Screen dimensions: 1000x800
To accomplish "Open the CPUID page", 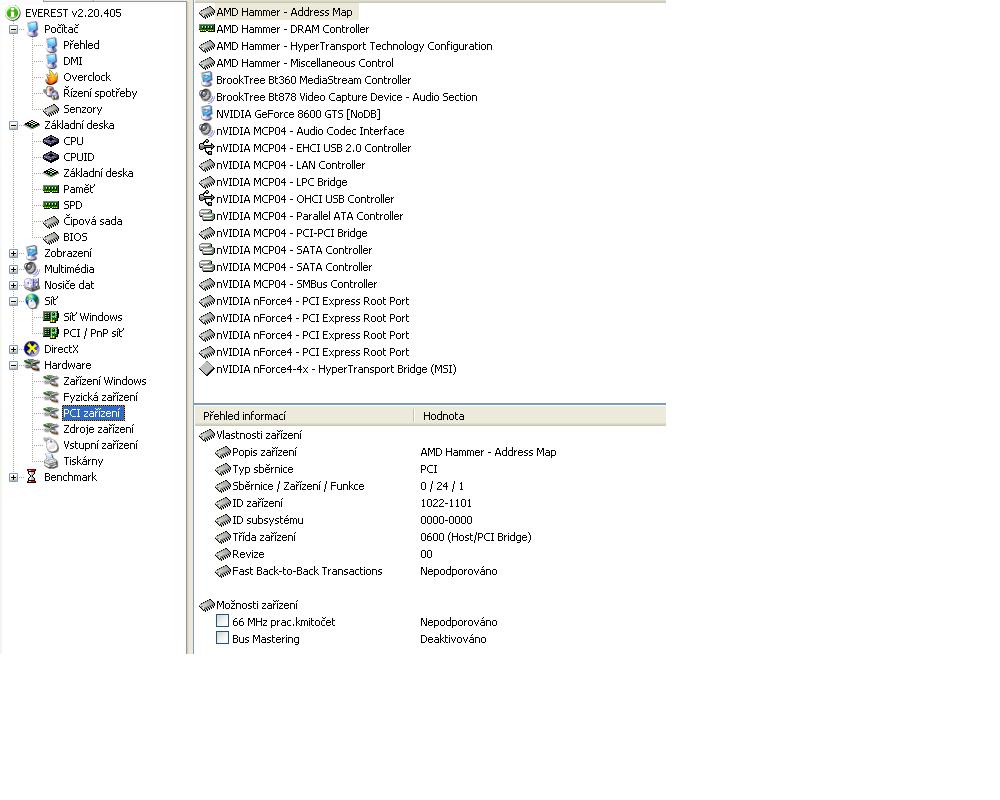I will [78, 157].
